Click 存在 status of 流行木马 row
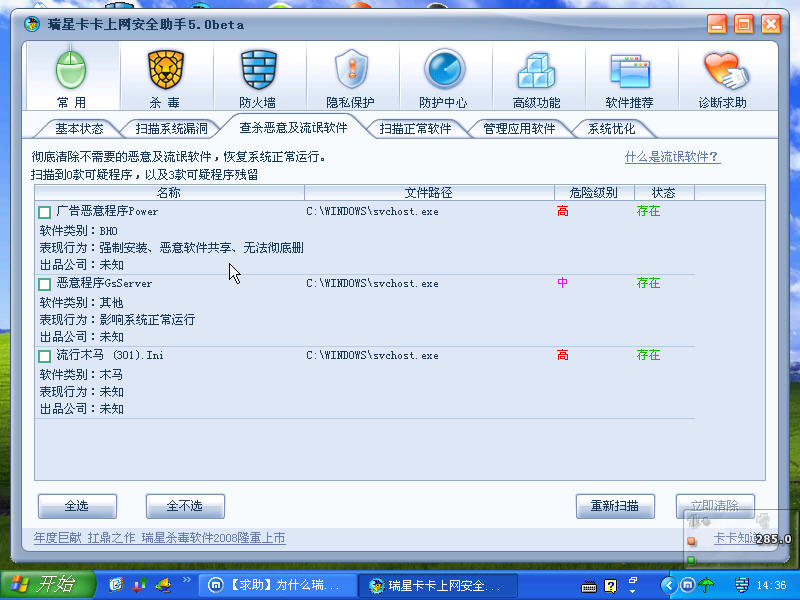 tap(648, 355)
